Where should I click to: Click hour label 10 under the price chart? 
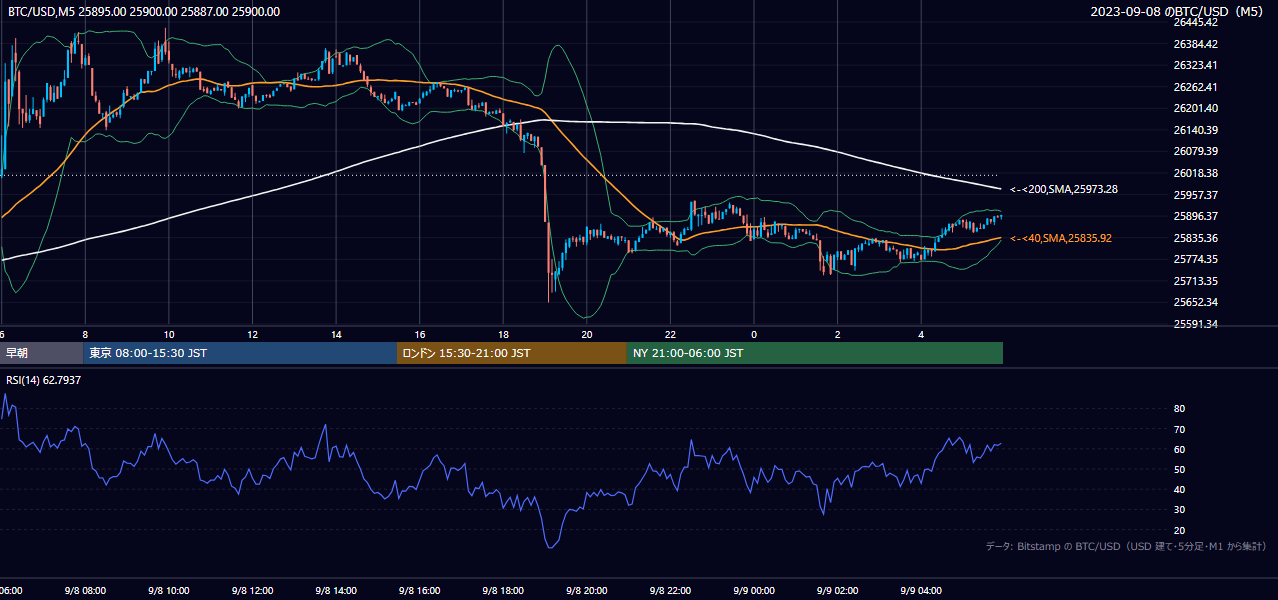(169, 334)
